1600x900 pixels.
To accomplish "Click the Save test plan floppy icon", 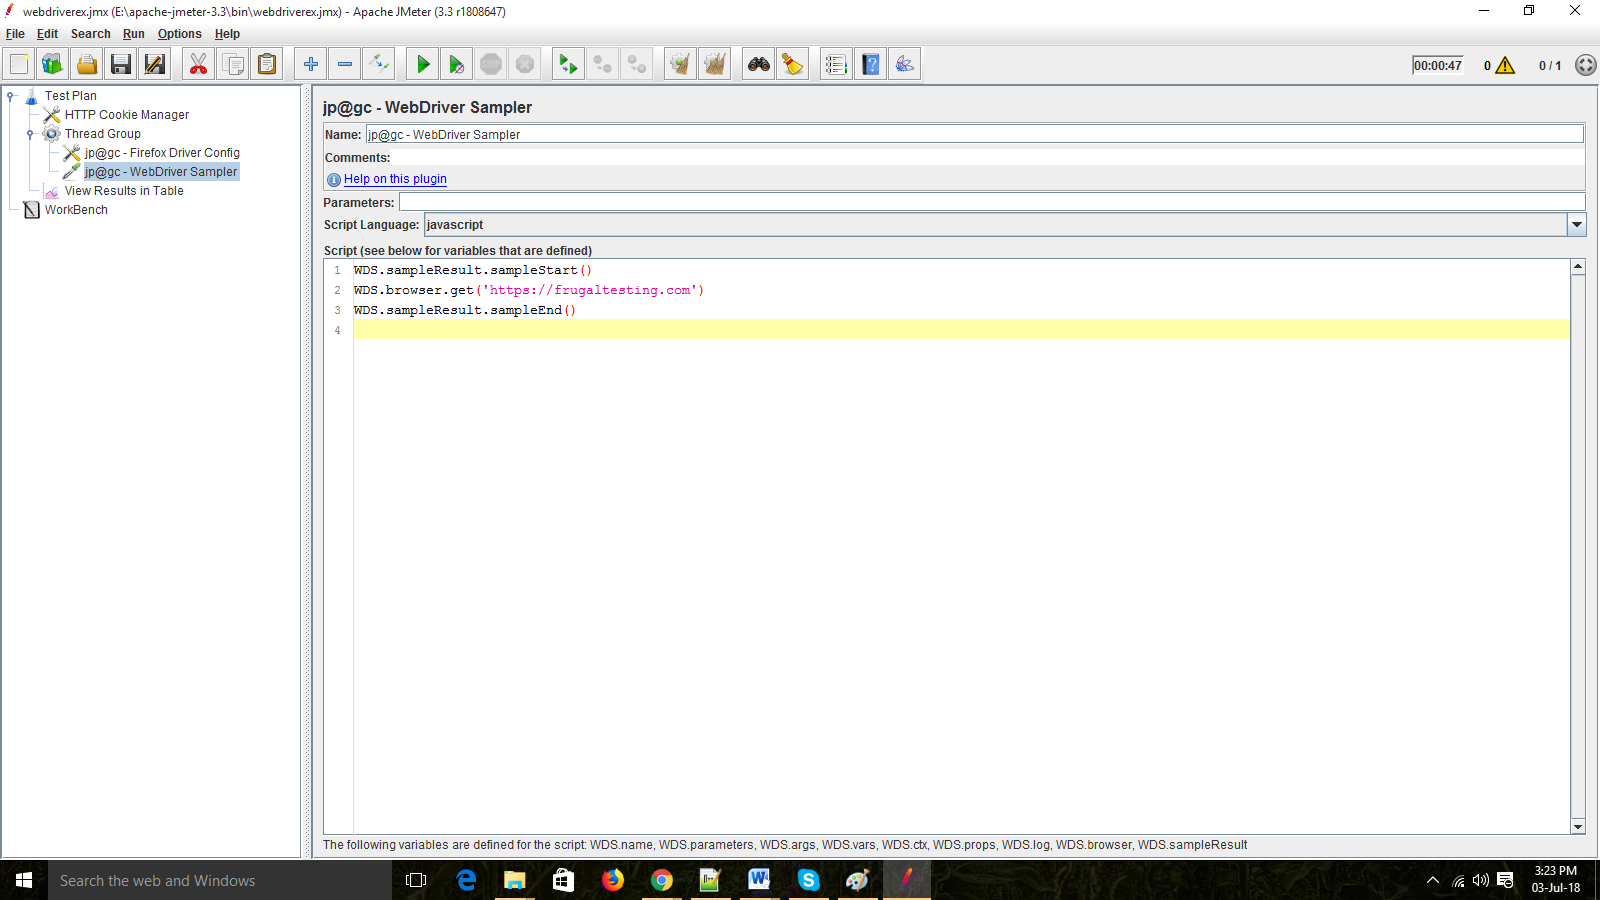I will (121, 65).
